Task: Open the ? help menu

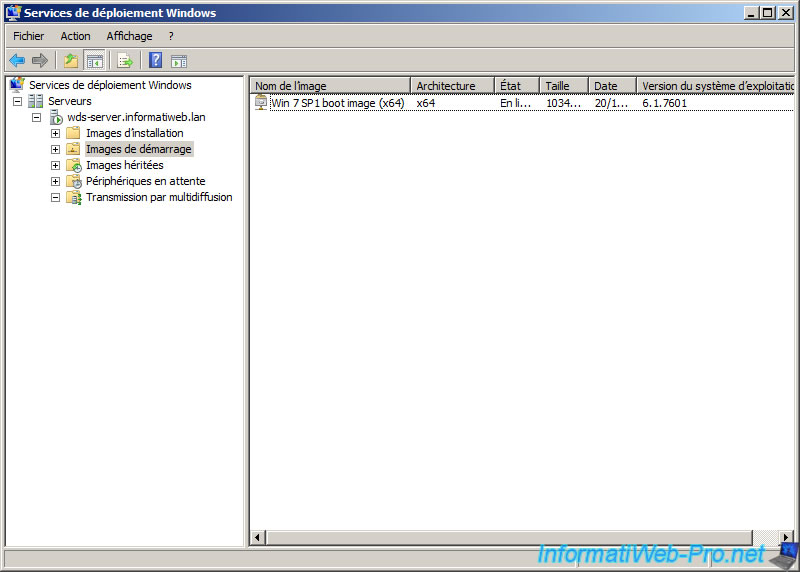Action: 171,36
